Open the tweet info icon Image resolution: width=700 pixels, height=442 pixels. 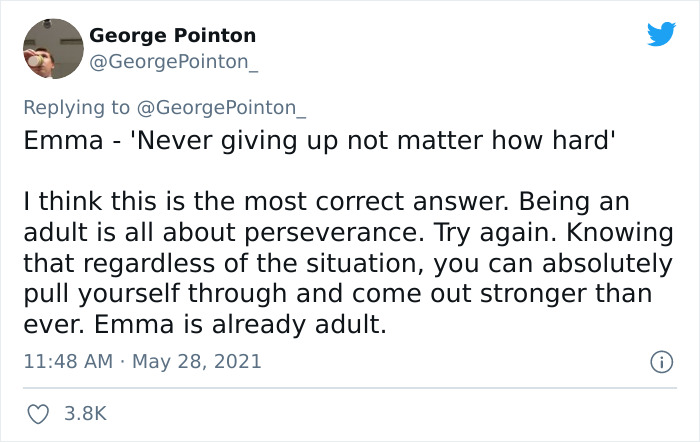[x=660, y=362]
